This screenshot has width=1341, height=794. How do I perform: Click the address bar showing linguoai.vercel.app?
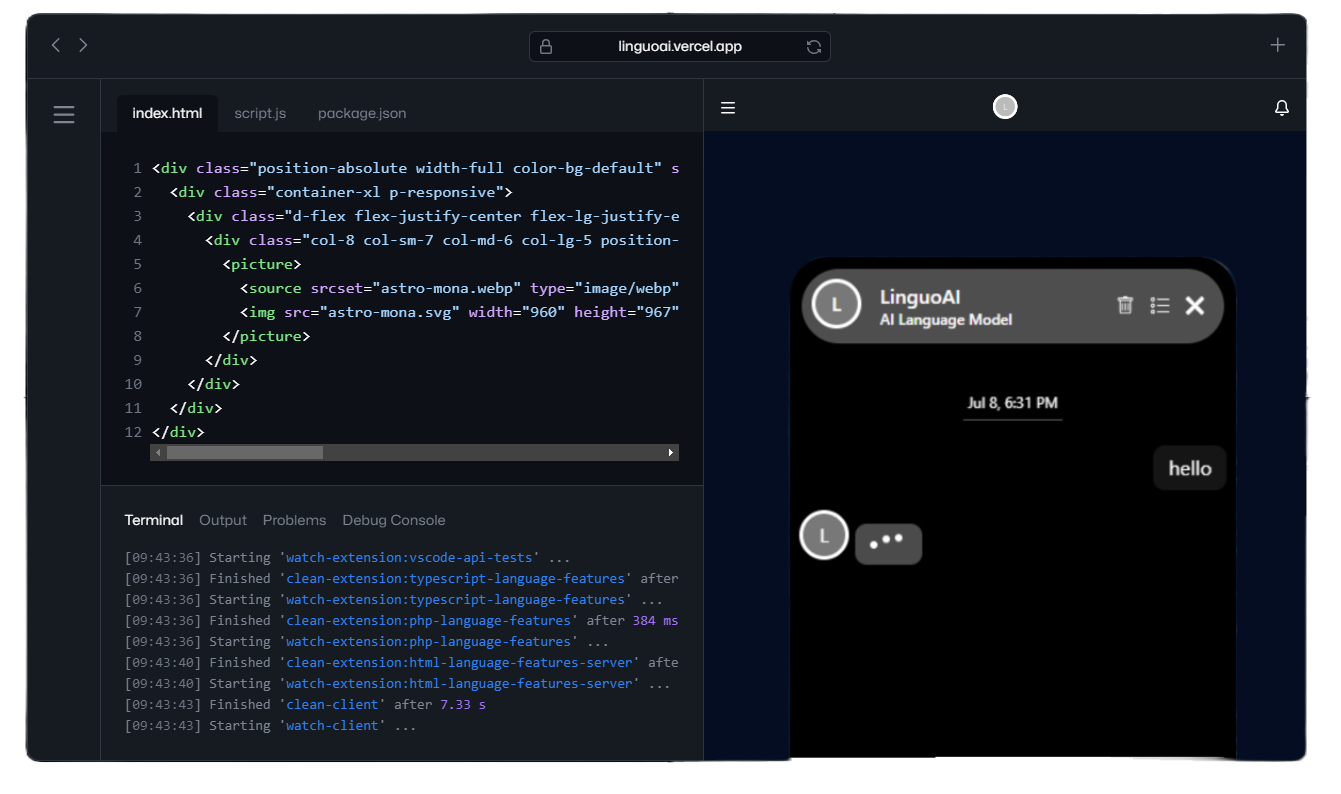pyautogui.click(x=680, y=46)
